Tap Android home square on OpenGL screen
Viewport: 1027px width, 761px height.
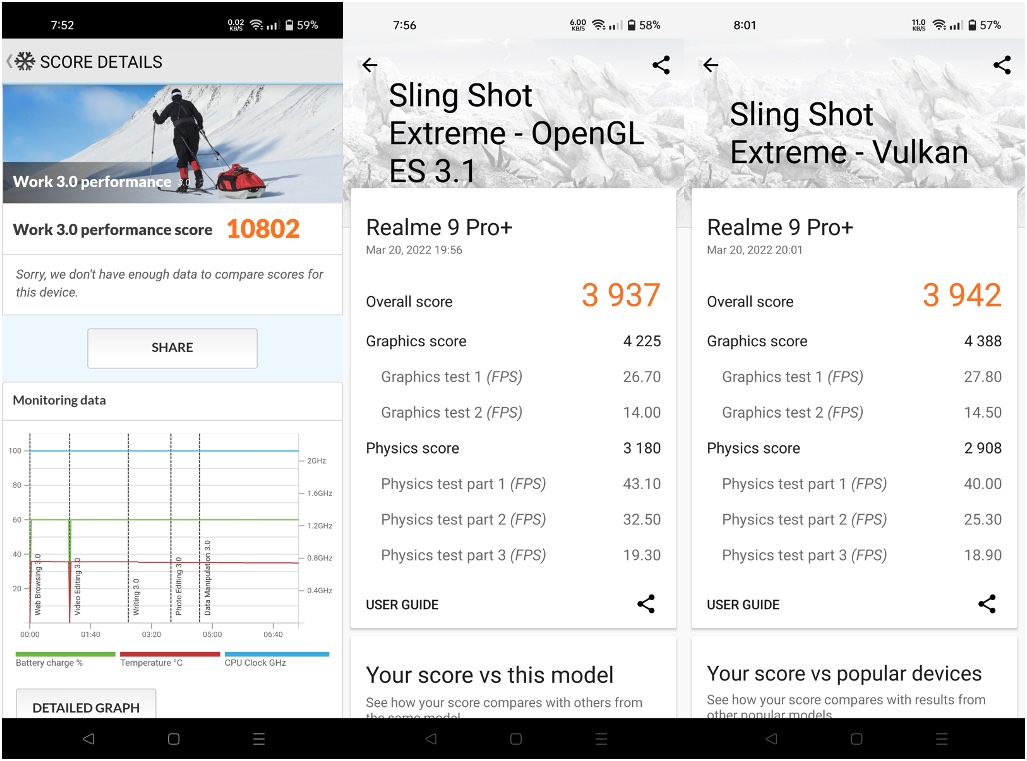[x=516, y=739]
